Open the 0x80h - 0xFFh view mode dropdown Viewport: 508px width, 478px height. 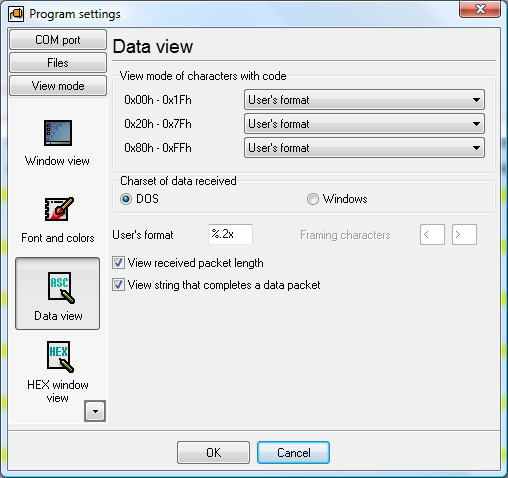tap(364, 148)
